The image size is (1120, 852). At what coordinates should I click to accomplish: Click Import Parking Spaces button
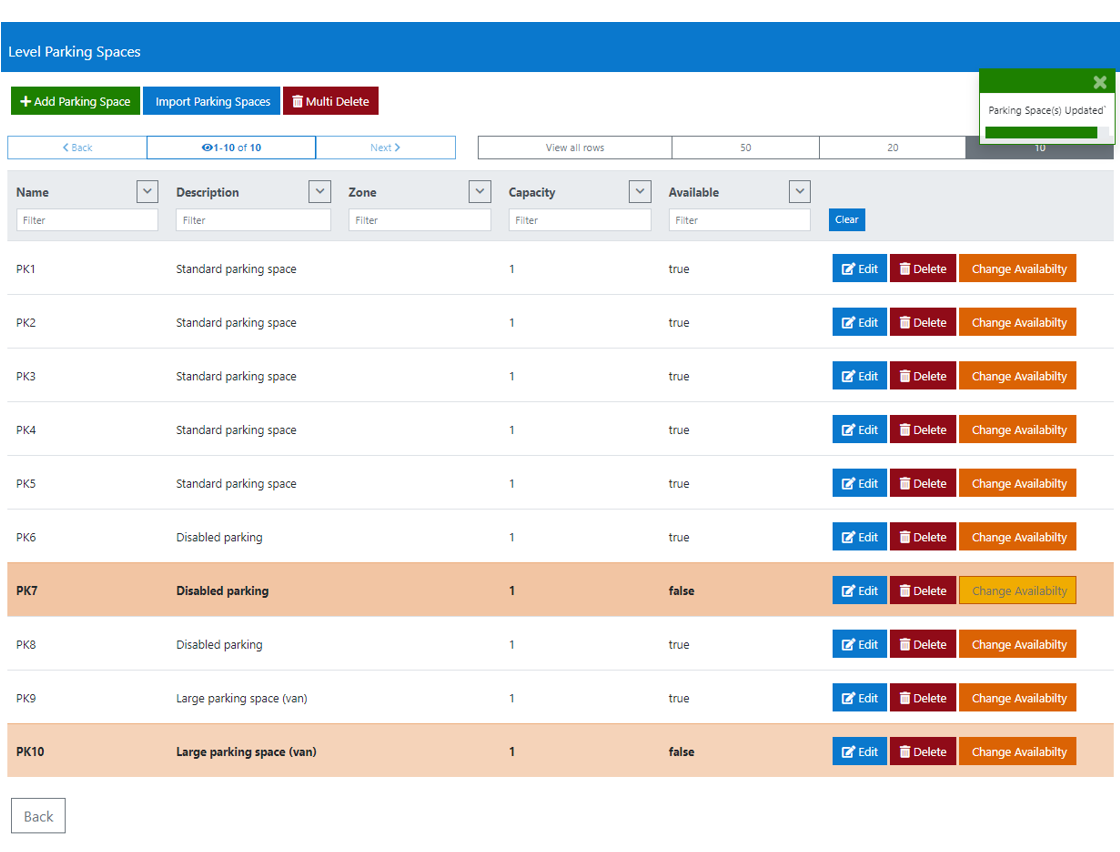click(212, 101)
